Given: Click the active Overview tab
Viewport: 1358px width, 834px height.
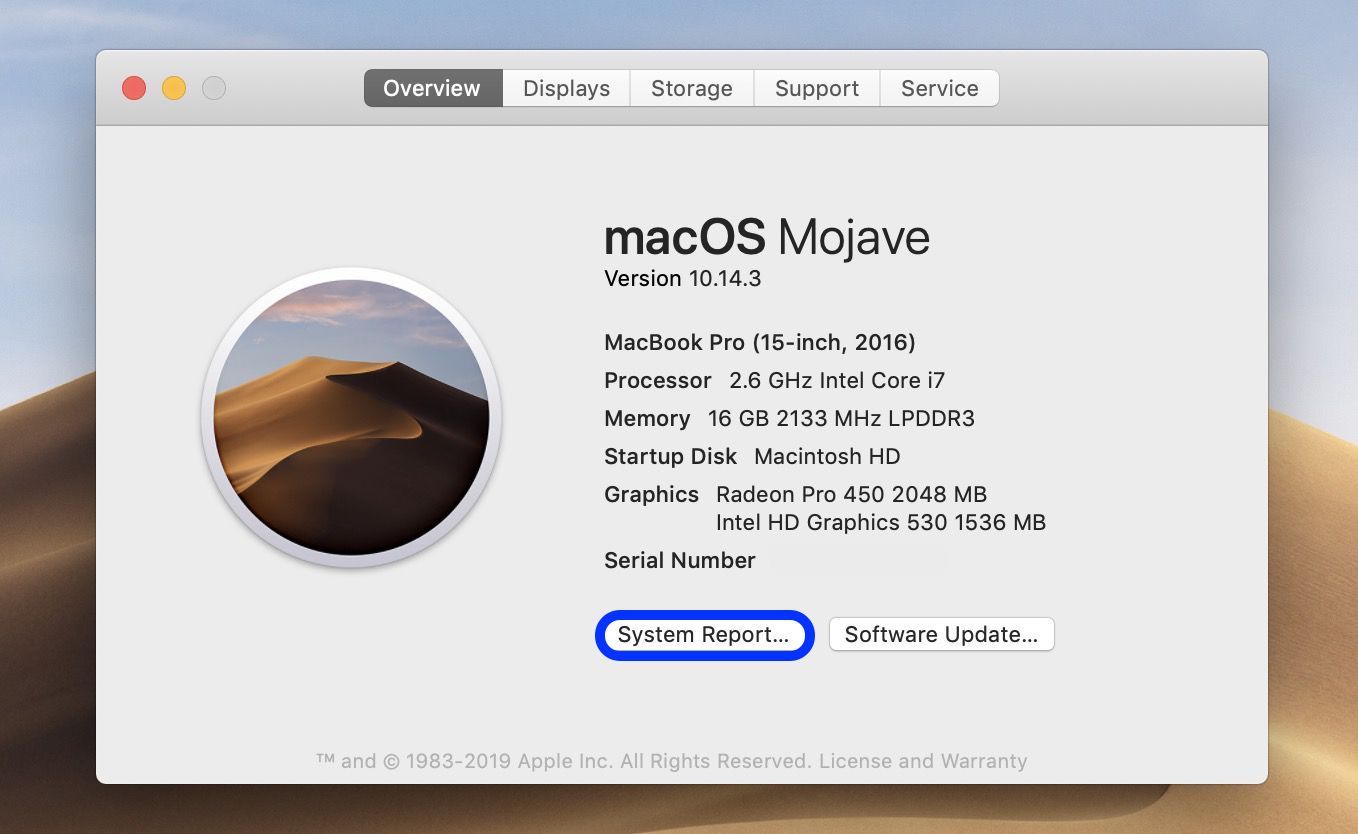Looking at the screenshot, I should 431,88.
